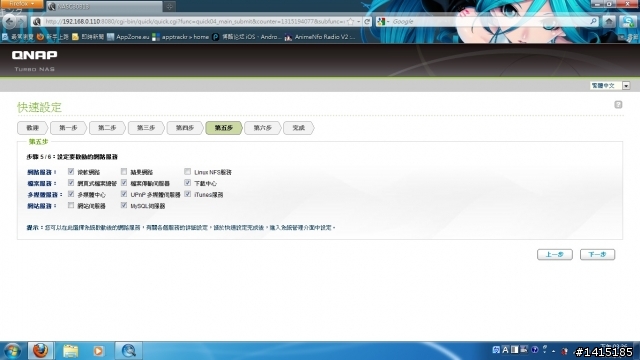Click the skype-like icon at toolbar right
The width and height of the screenshot is (640, 360).
(x=628, y=22)
